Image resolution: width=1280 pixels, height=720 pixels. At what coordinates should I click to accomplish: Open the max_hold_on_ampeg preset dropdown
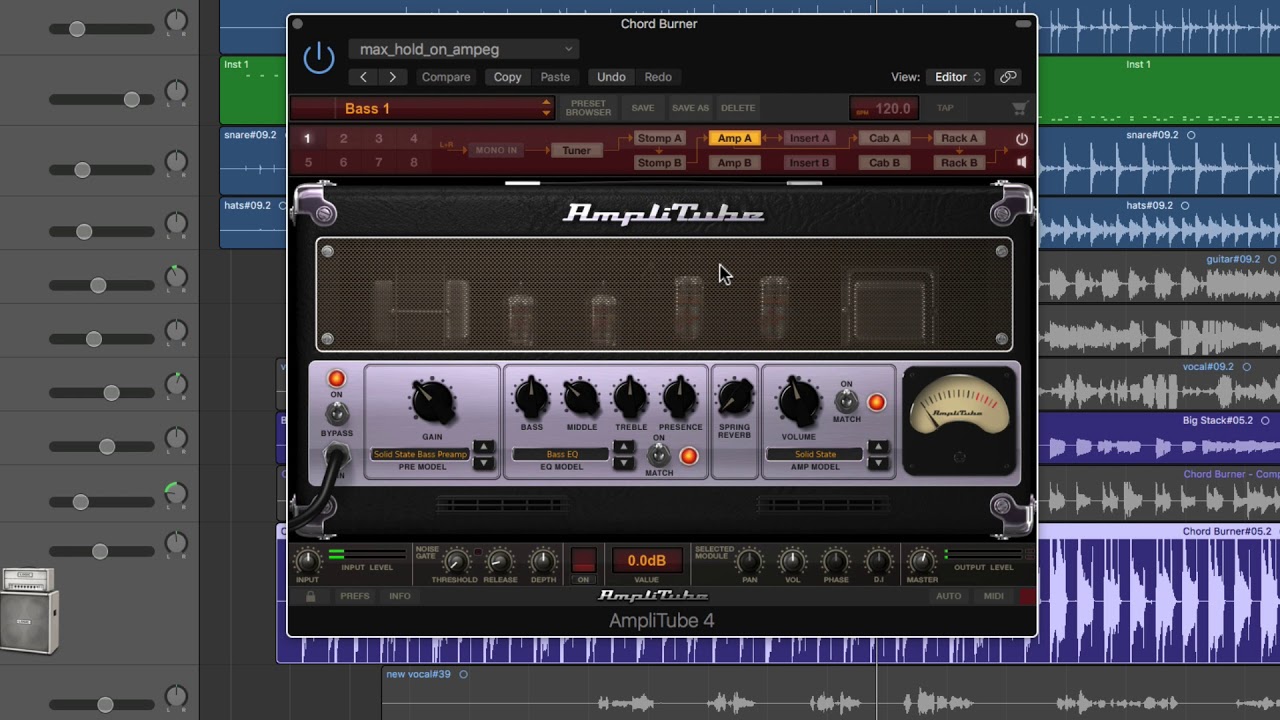point(465,49)
